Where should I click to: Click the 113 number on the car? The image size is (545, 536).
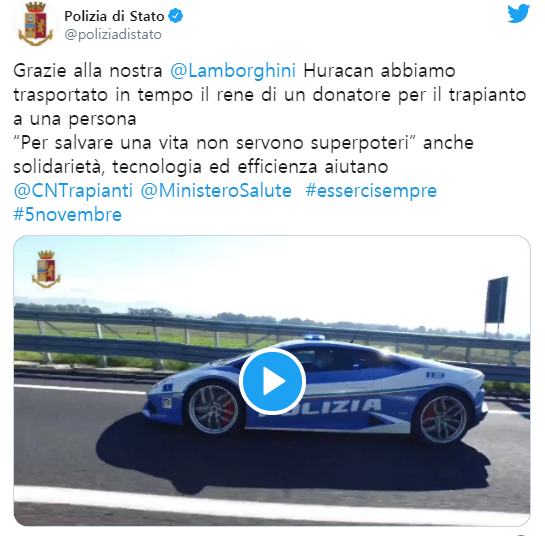click(435, 375)
